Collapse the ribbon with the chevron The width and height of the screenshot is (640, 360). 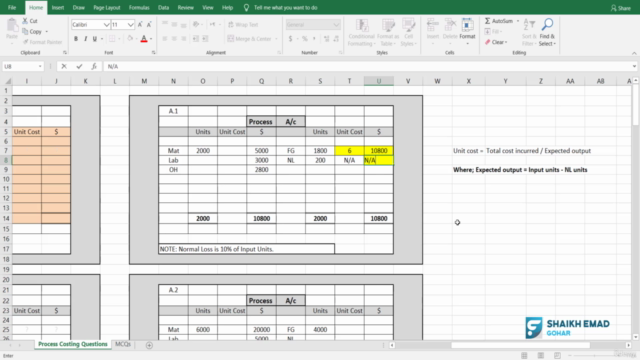point(634,53)
